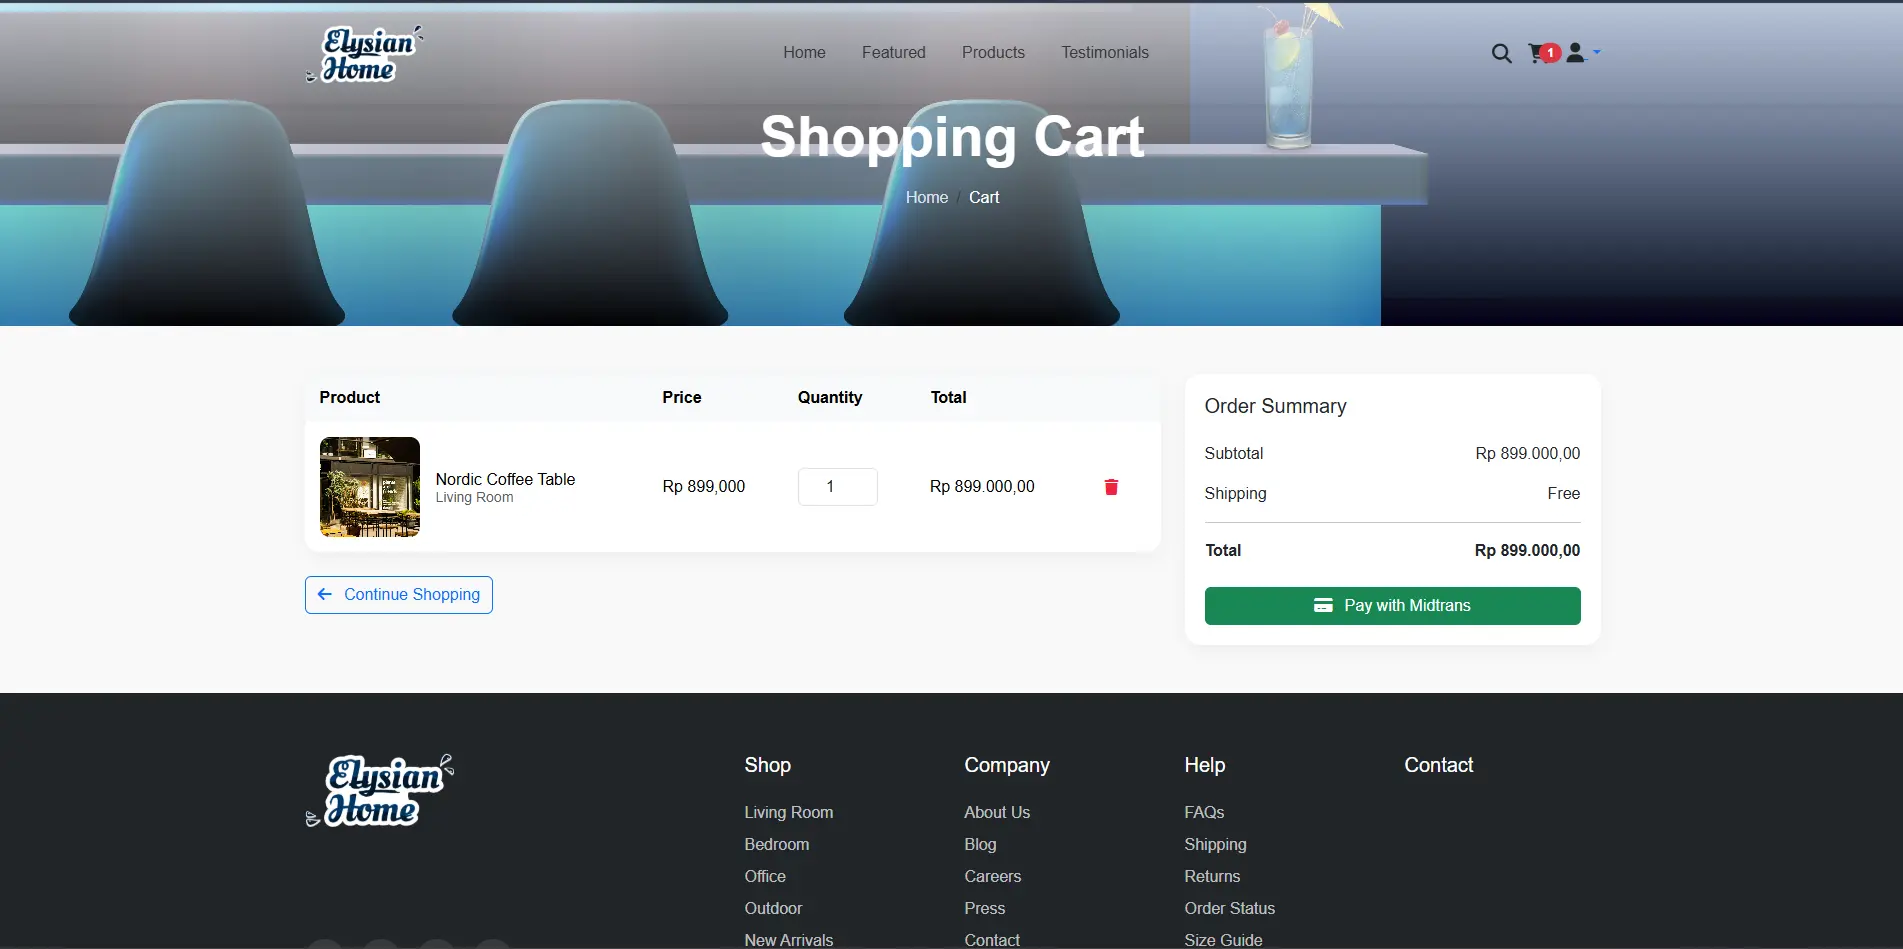Open the About Us footer link

(996, 813)
